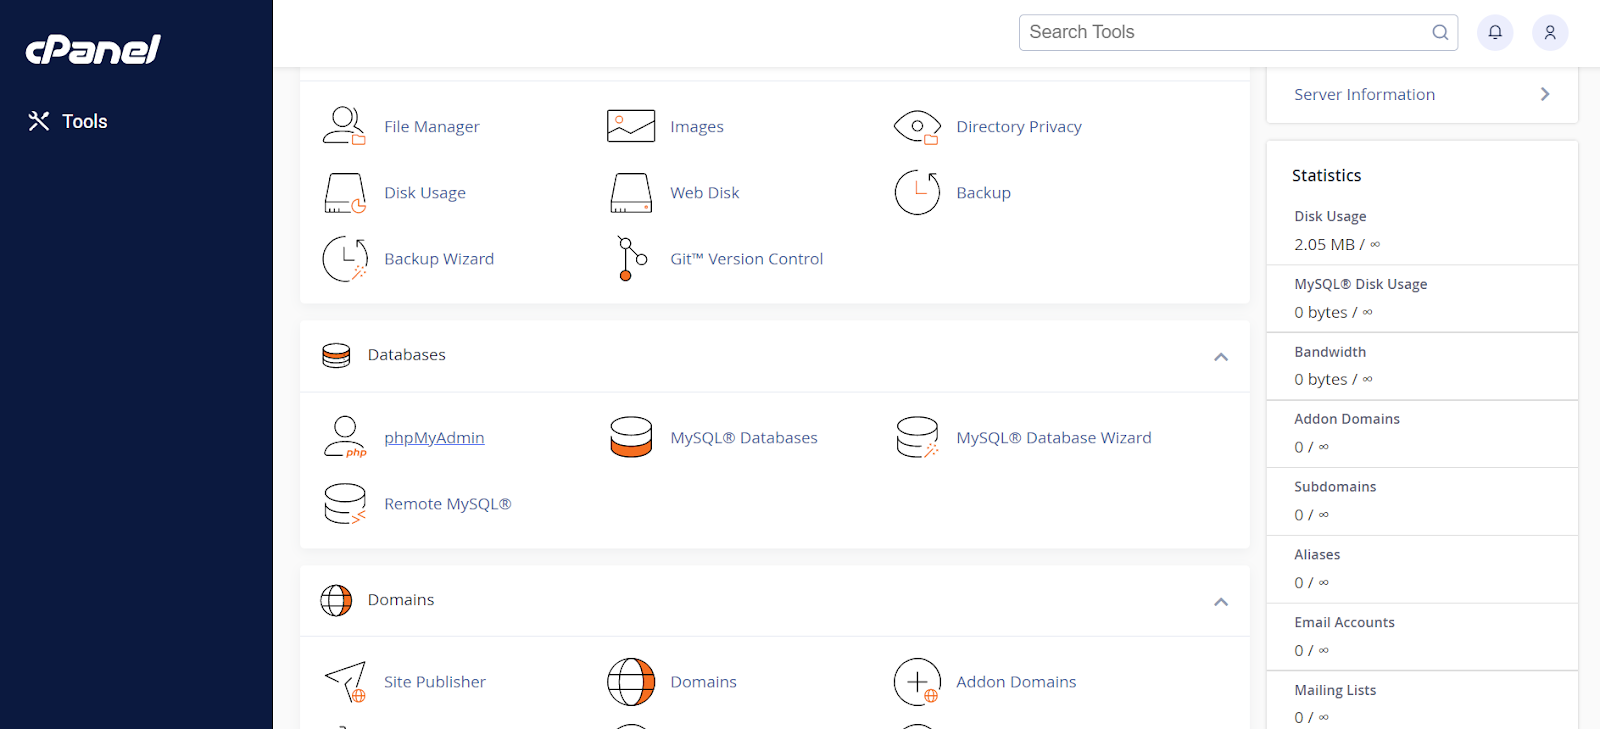Open MySQL® Database Wizard link

1054,438
